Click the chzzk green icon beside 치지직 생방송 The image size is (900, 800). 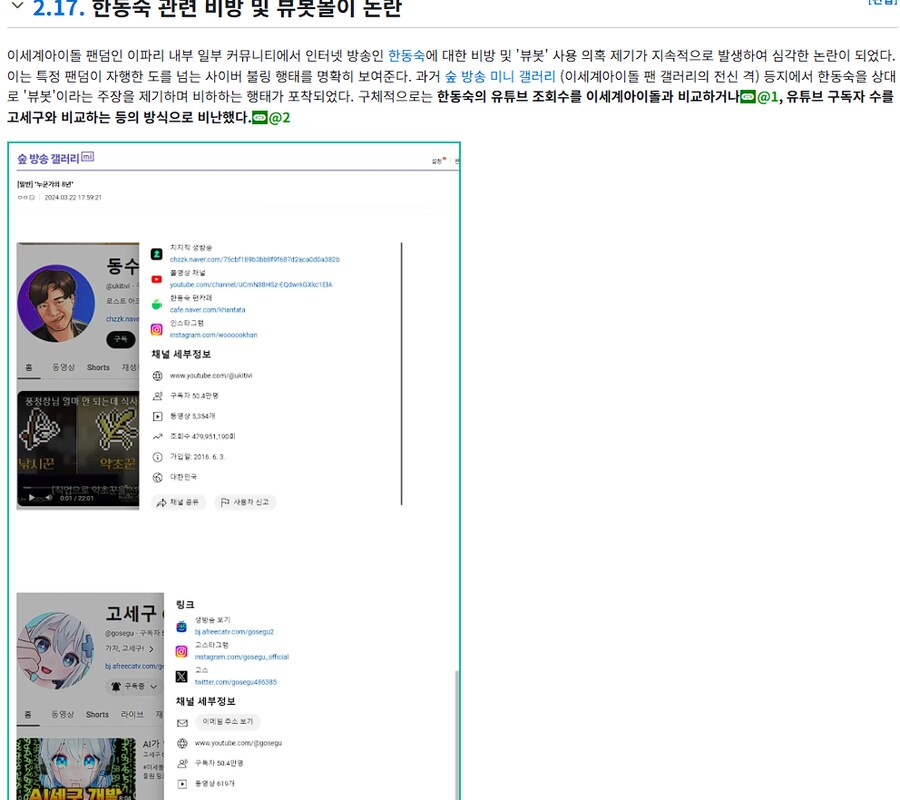coord(156,254)
